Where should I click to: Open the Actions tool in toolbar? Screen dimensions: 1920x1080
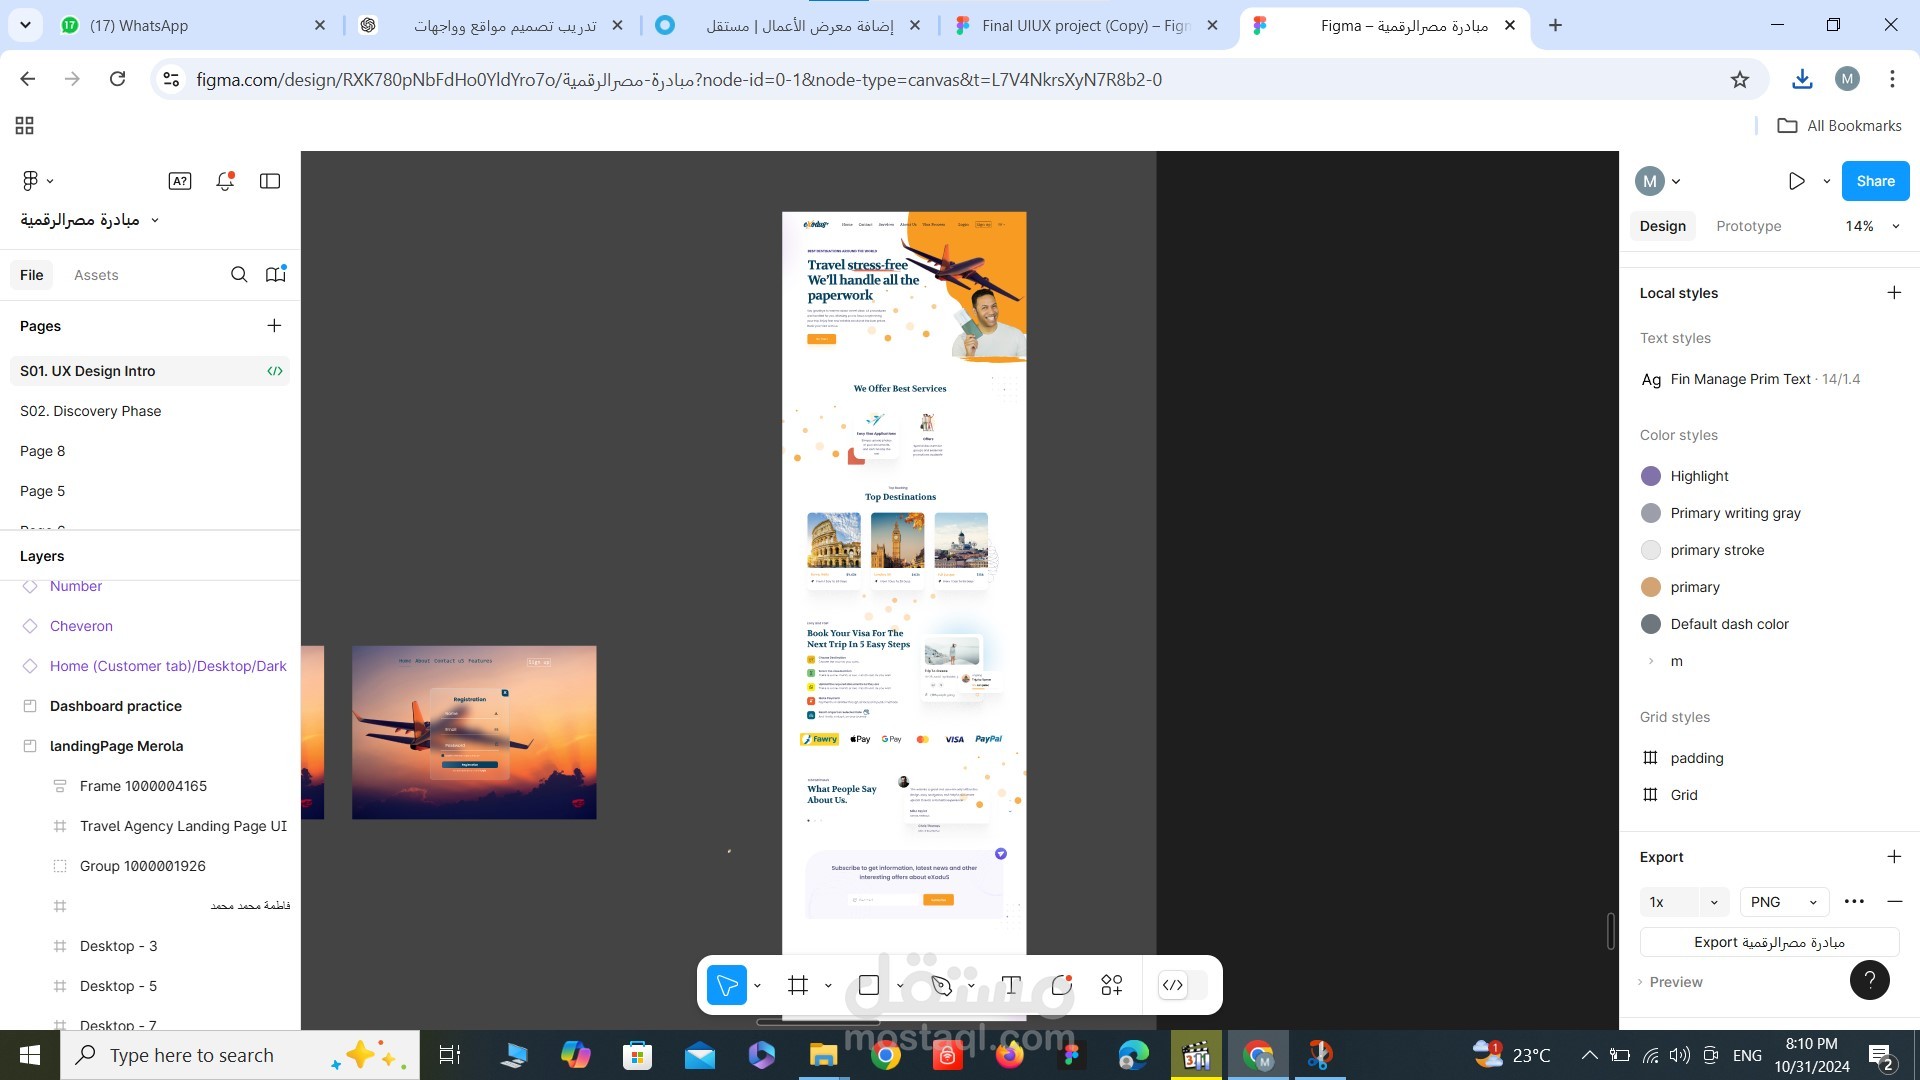coord(1112,985)
